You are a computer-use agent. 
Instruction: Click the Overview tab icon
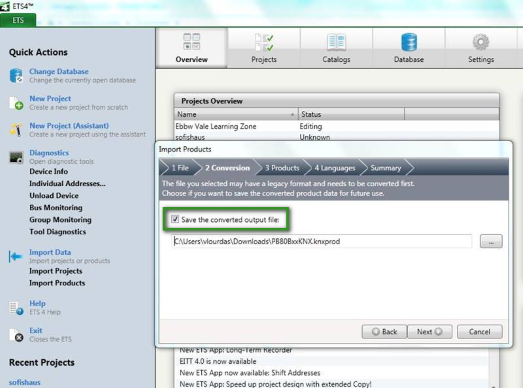pyautogui.click(x=191, y=42)
